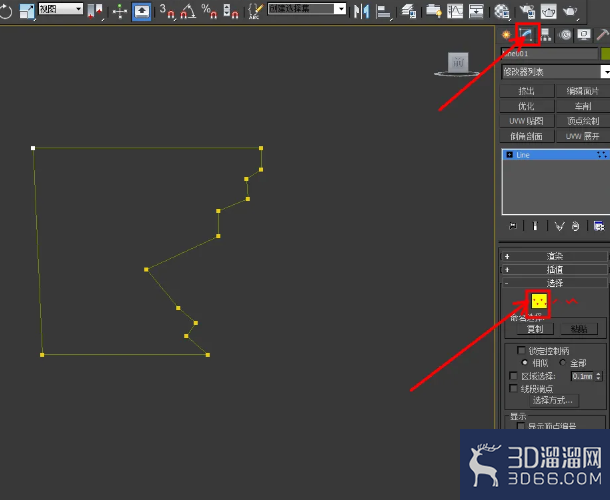The image size is (610, 500).
Task: Click the 复制 button under named selection
Action: tap(535, 329)
